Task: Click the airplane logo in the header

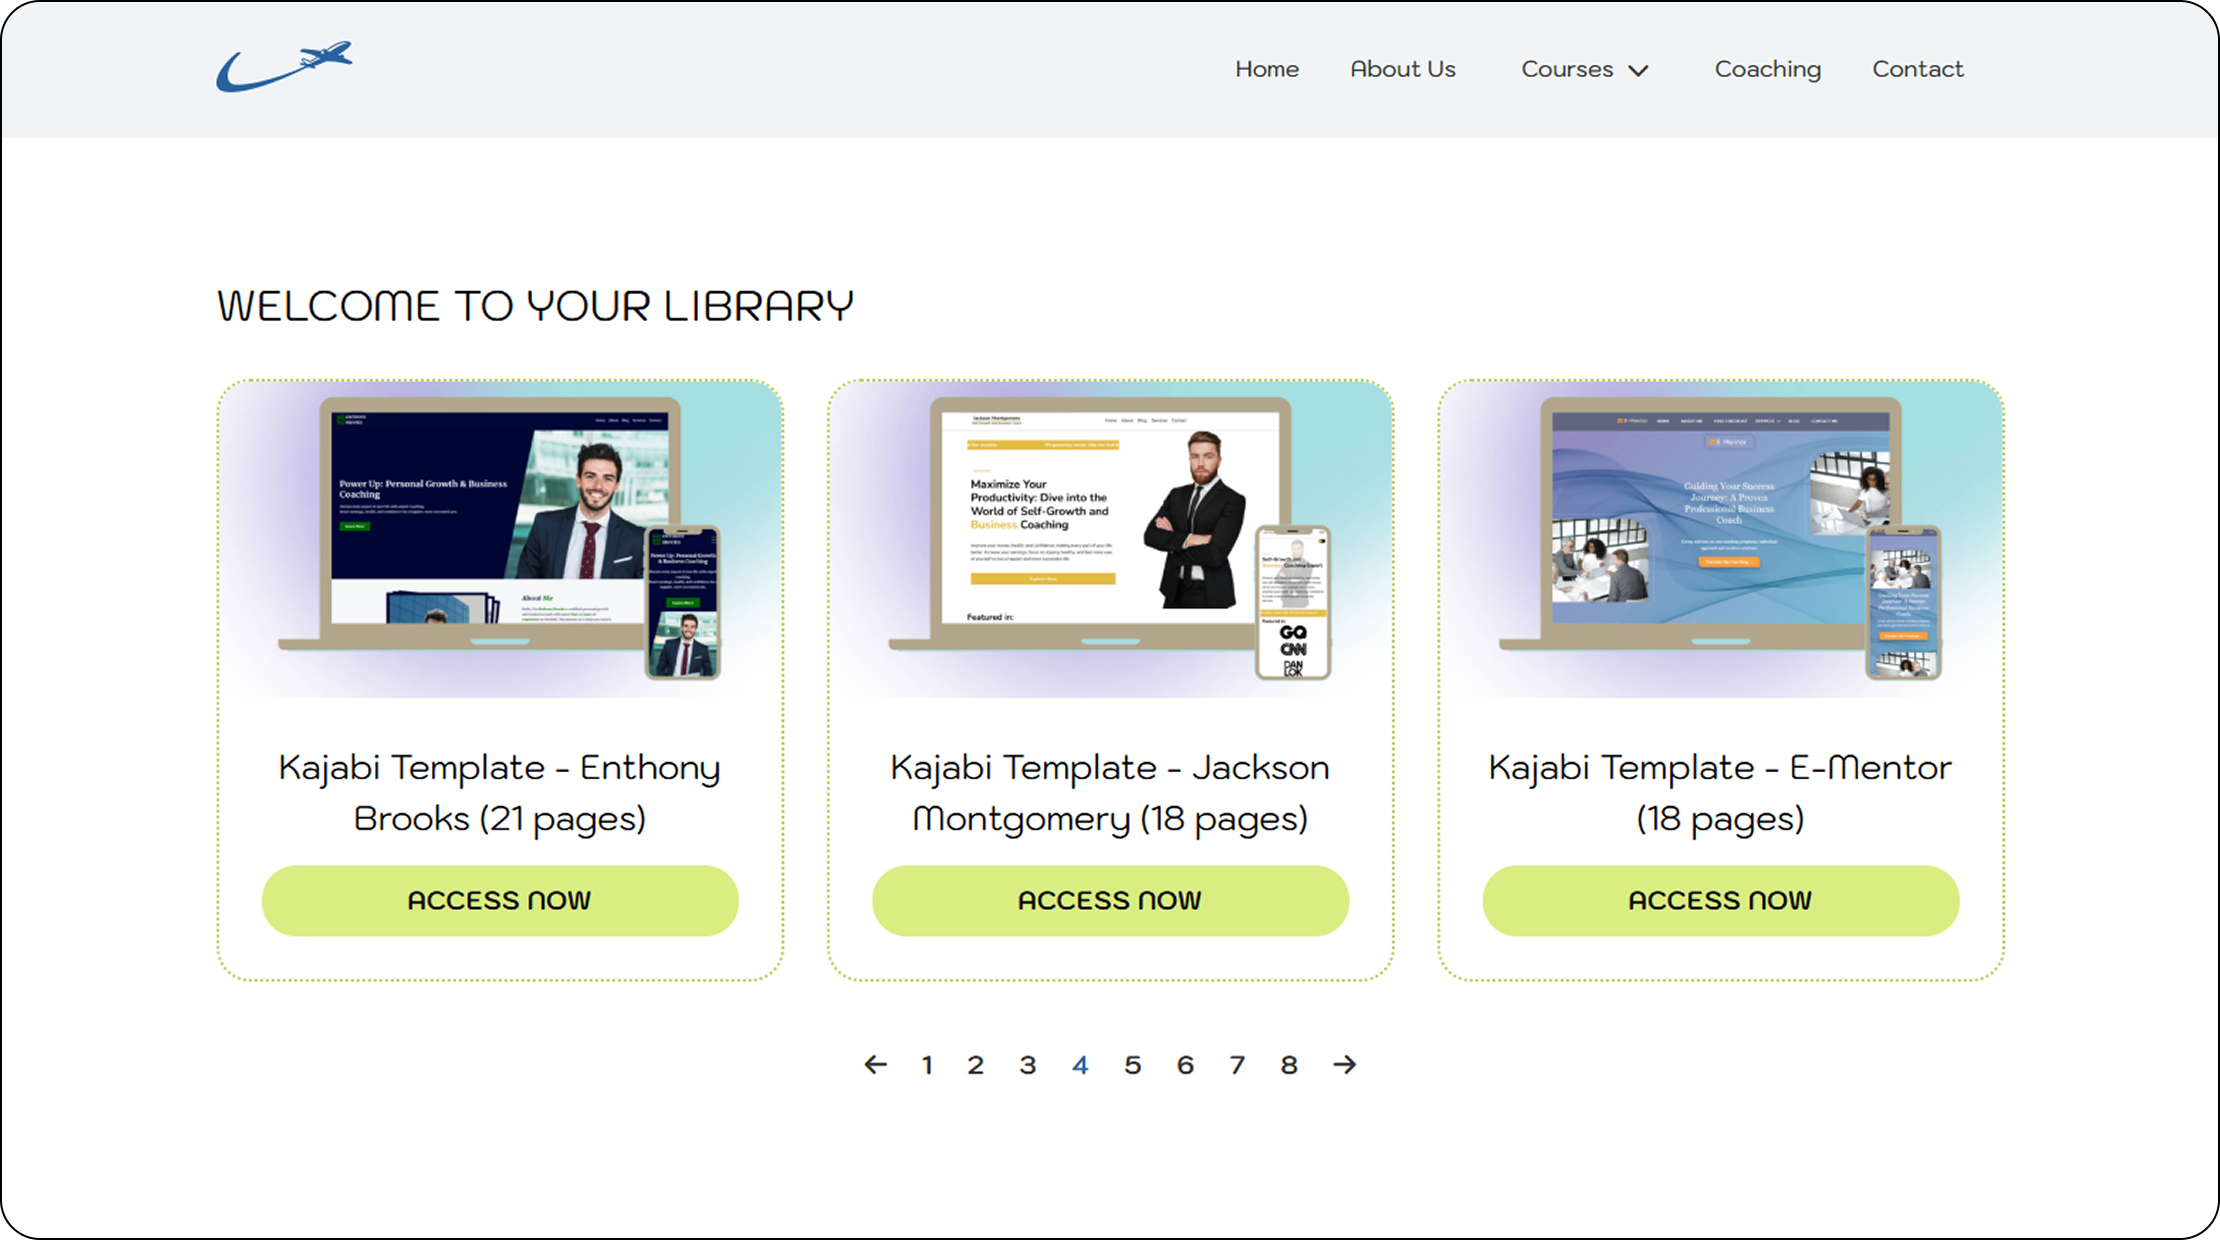Action: [284, 67]
